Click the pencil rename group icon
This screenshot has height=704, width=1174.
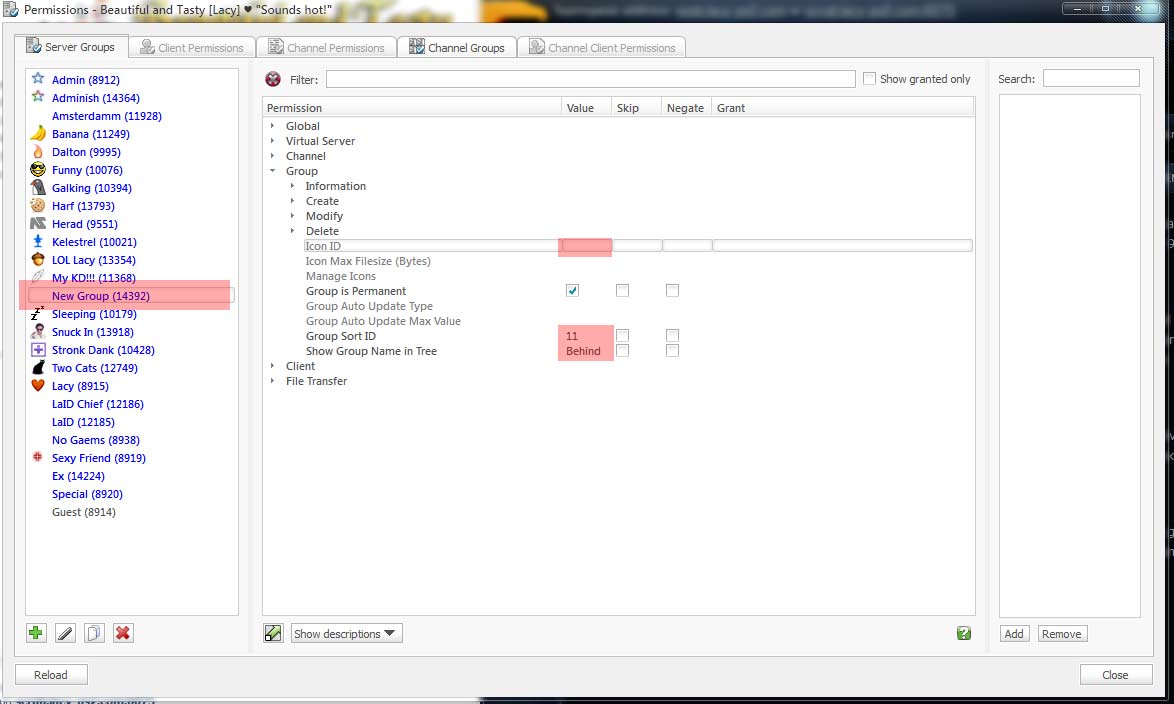[x=65, y=633]
